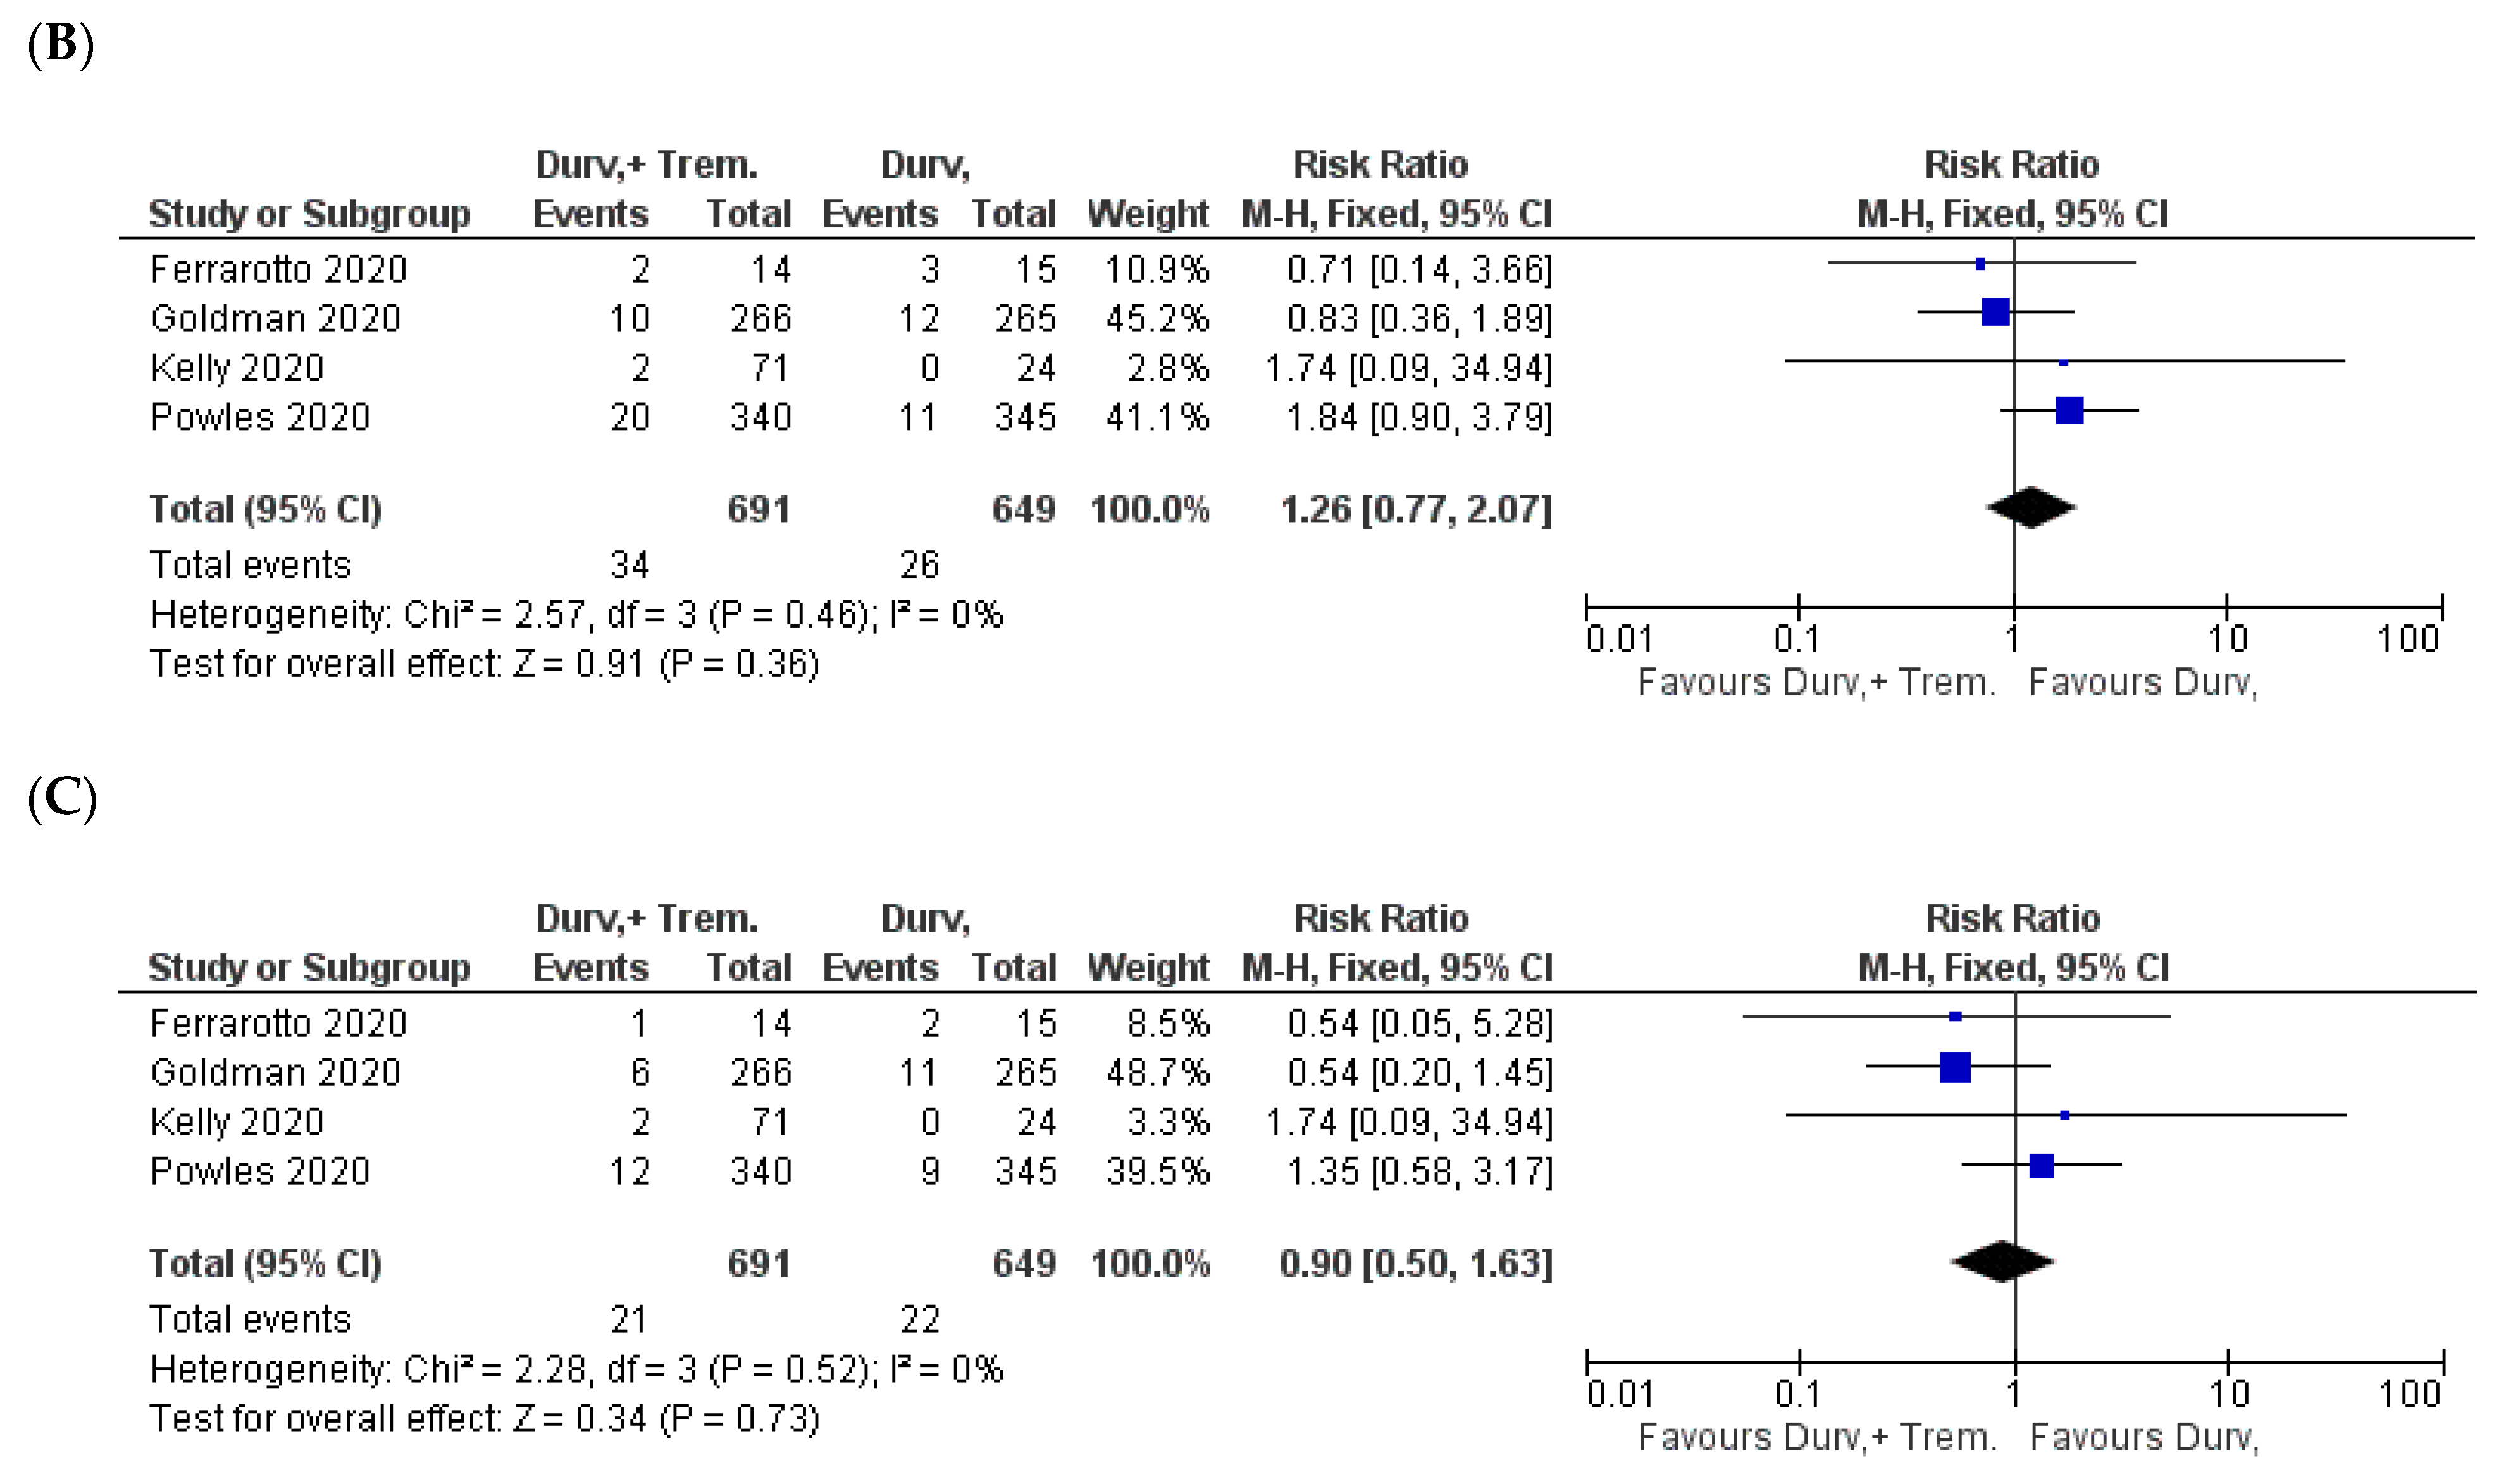Viewport: 2506px width, 1484px height.
Task: Click the Powles 2020 blue square in panel B
Action: click(x=2069, y=410)
